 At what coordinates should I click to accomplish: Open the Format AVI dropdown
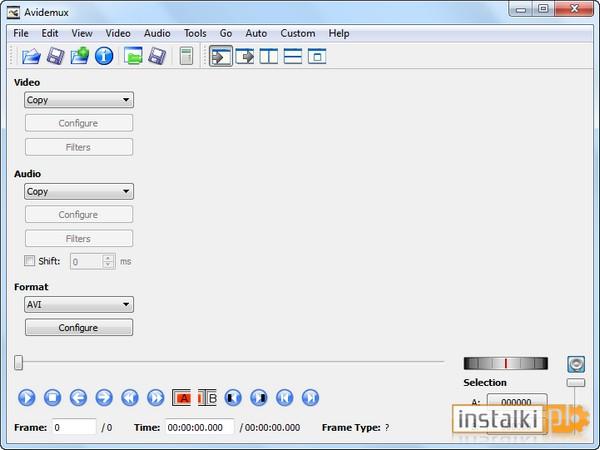(x=79, y=305)
